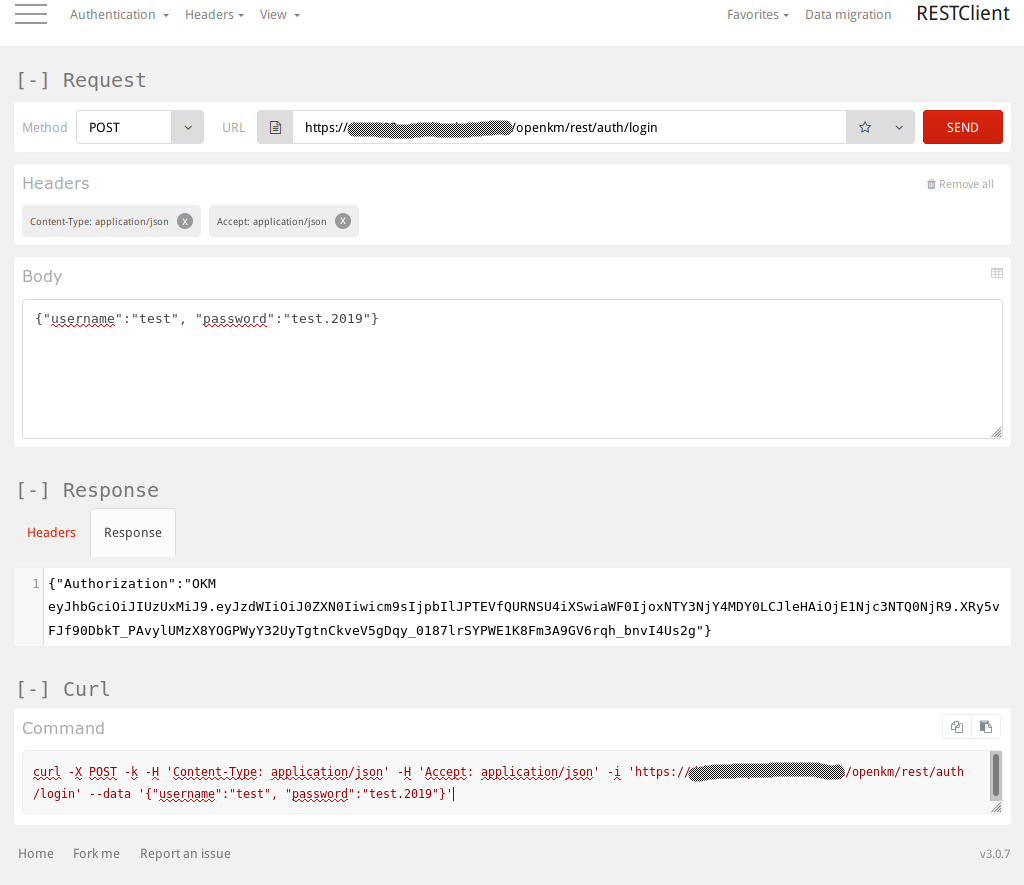Open the hamburger sidebar menu

[31, 14]
